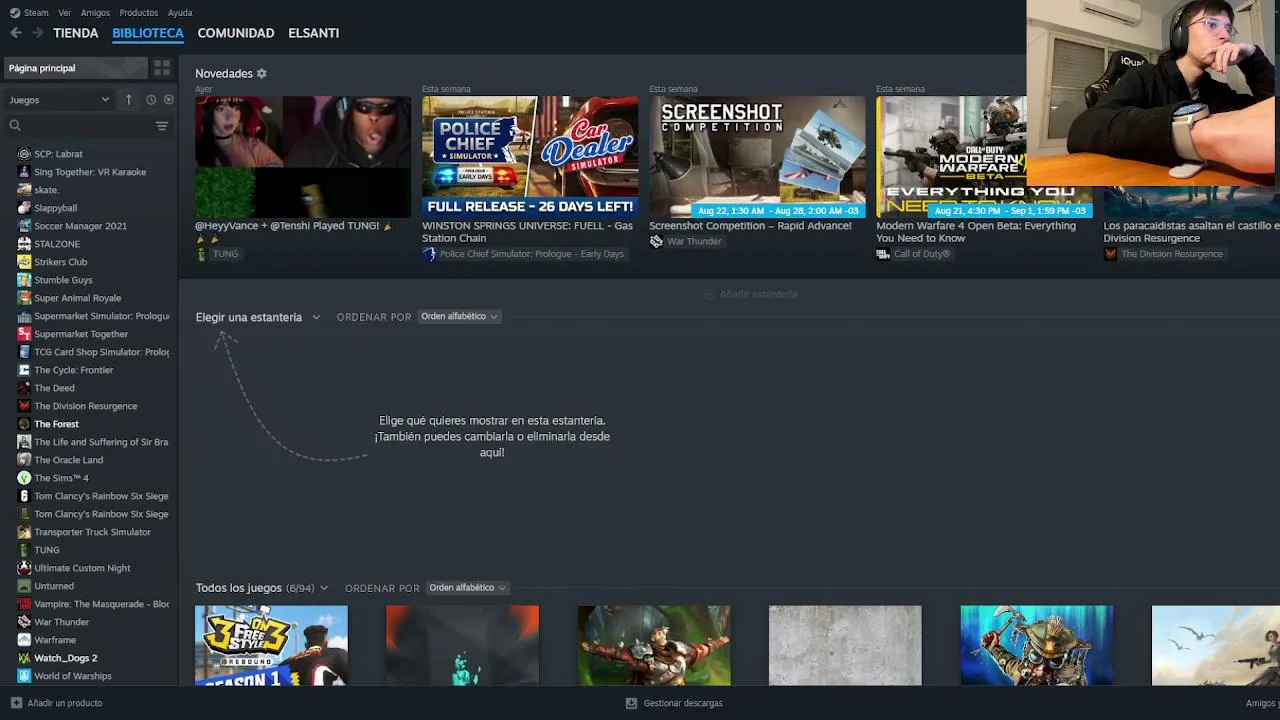Open Gestionar descargas
The width and height of the screenshot is (1280, 720).
(683, 703)
